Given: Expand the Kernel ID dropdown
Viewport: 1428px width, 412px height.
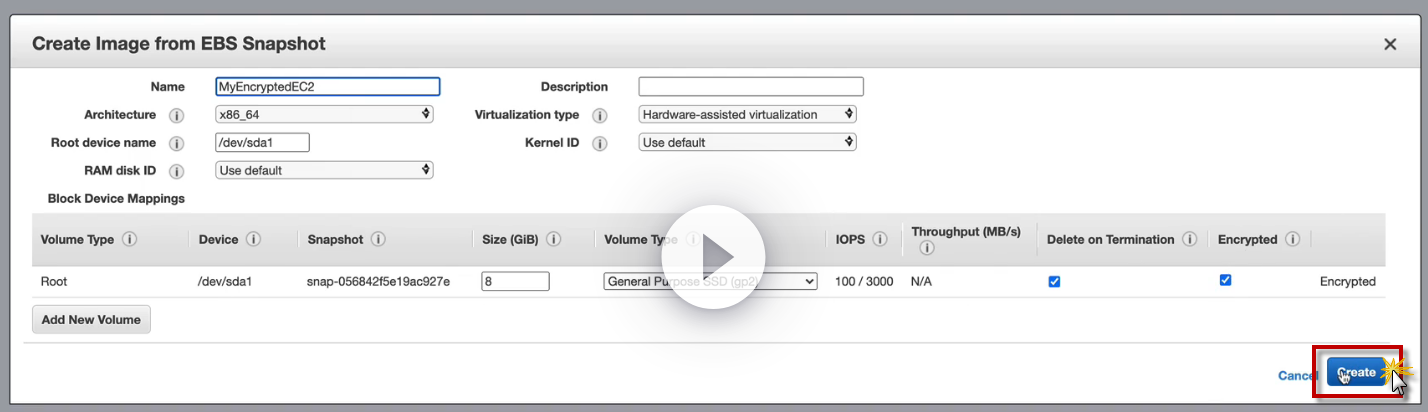Looking at the screenshot, I should (x=747, y=143).
